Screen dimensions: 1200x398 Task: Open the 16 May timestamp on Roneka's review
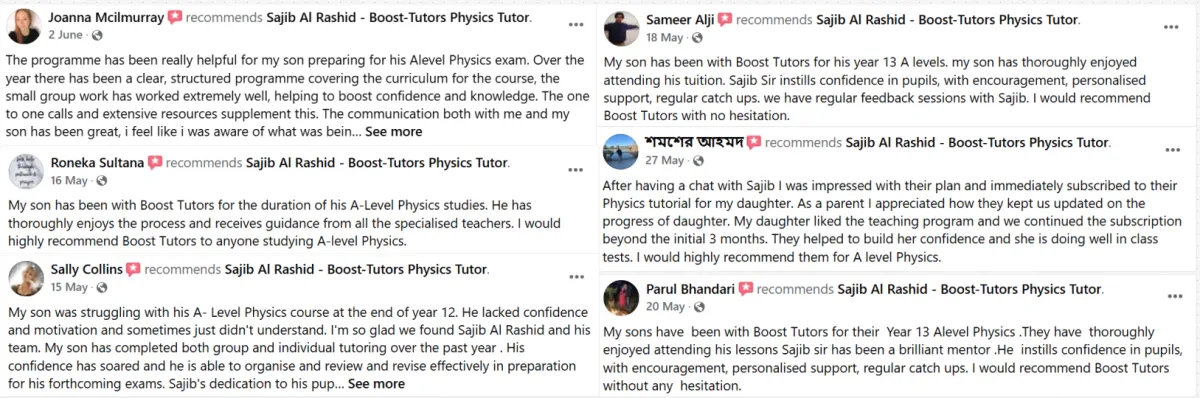tap(69, 181)
